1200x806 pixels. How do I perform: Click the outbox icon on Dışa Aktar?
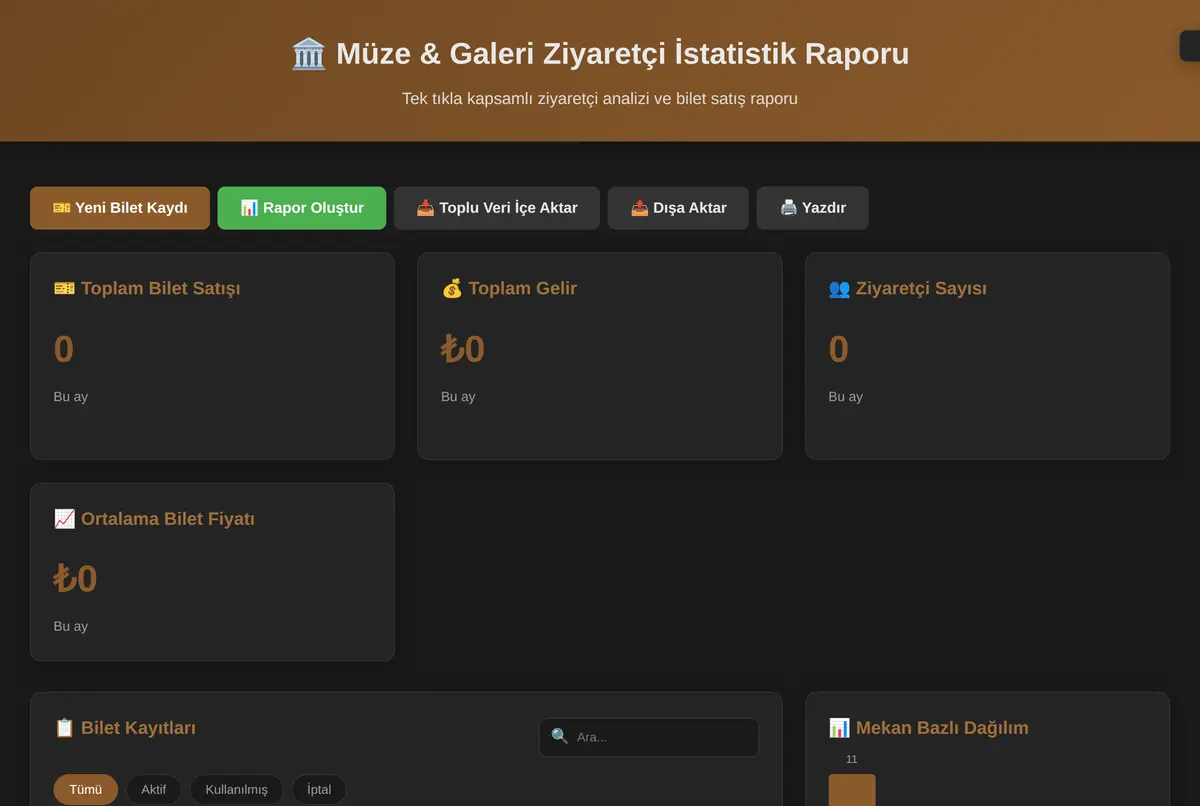pyautogui.click(x=640, y=208)
